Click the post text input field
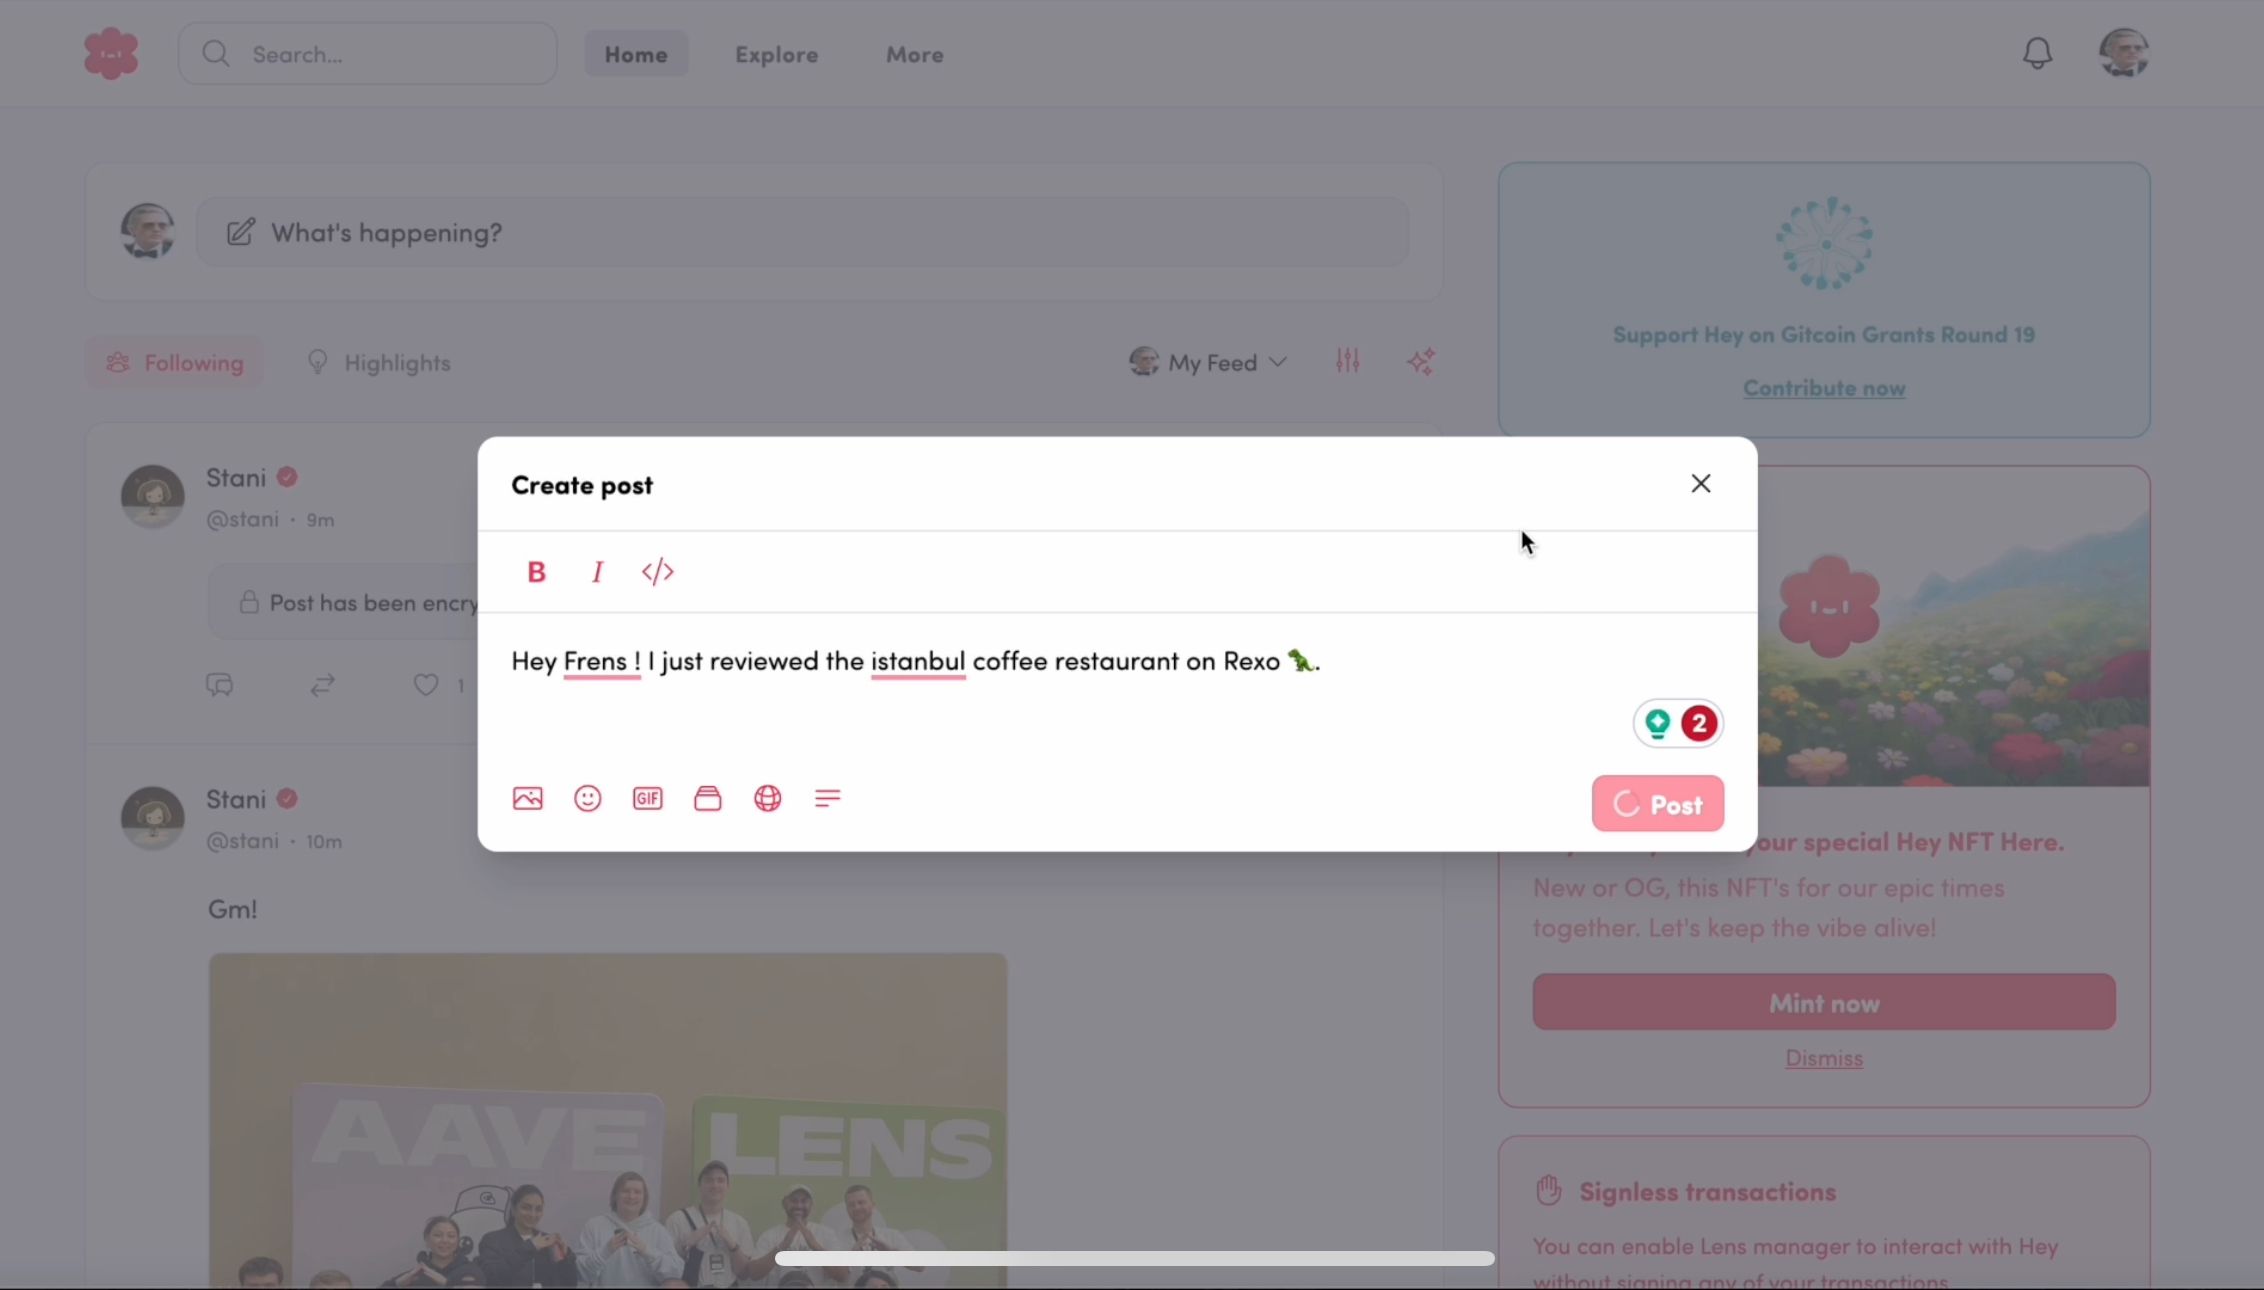 pos(916,661)
